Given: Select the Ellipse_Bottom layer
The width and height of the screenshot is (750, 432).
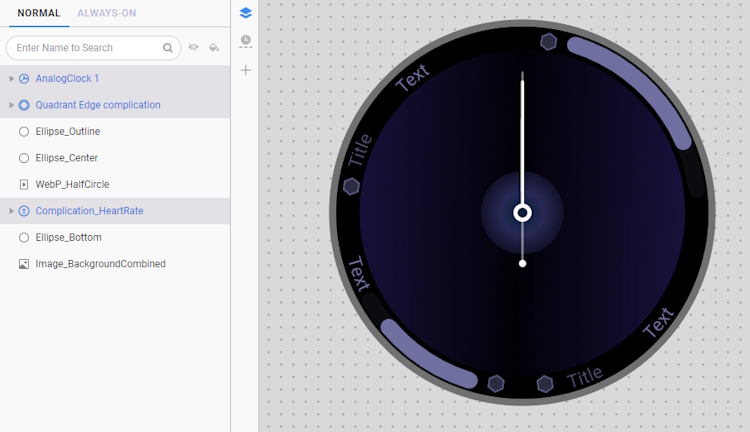Looking at the screenshot, I should pyautogui.click(x=68, y=238).
